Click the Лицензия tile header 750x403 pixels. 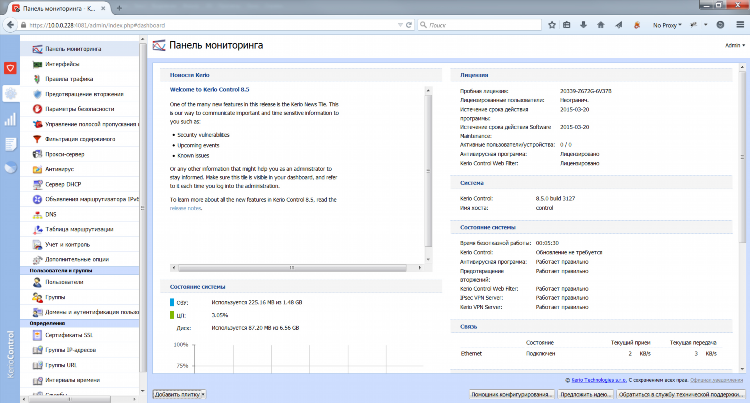[x=591, y=75]
